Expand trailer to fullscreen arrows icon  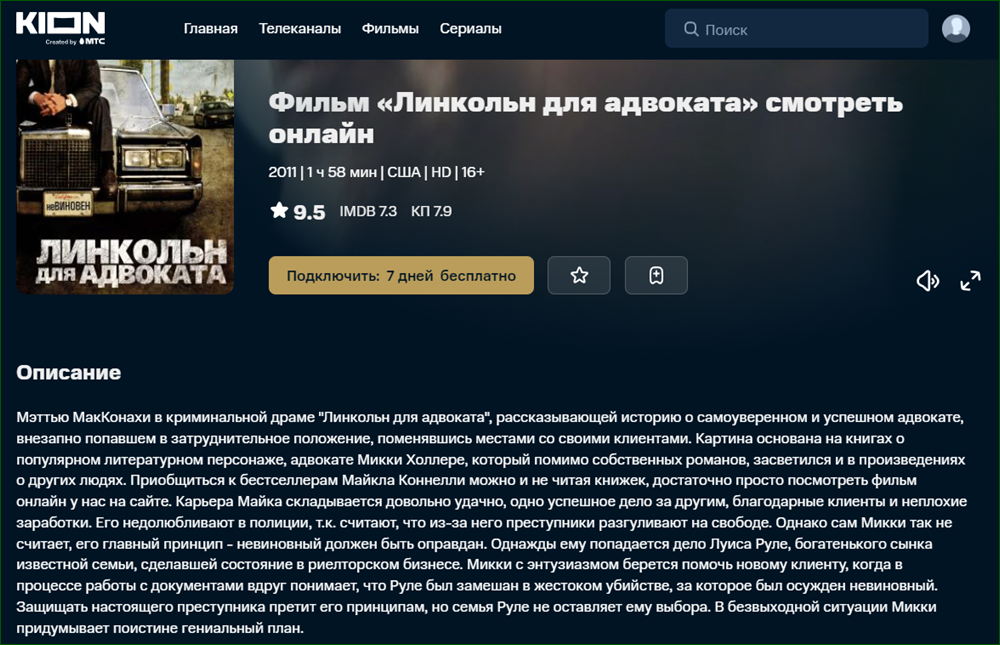pyautogui.click(x=970, y=280)
